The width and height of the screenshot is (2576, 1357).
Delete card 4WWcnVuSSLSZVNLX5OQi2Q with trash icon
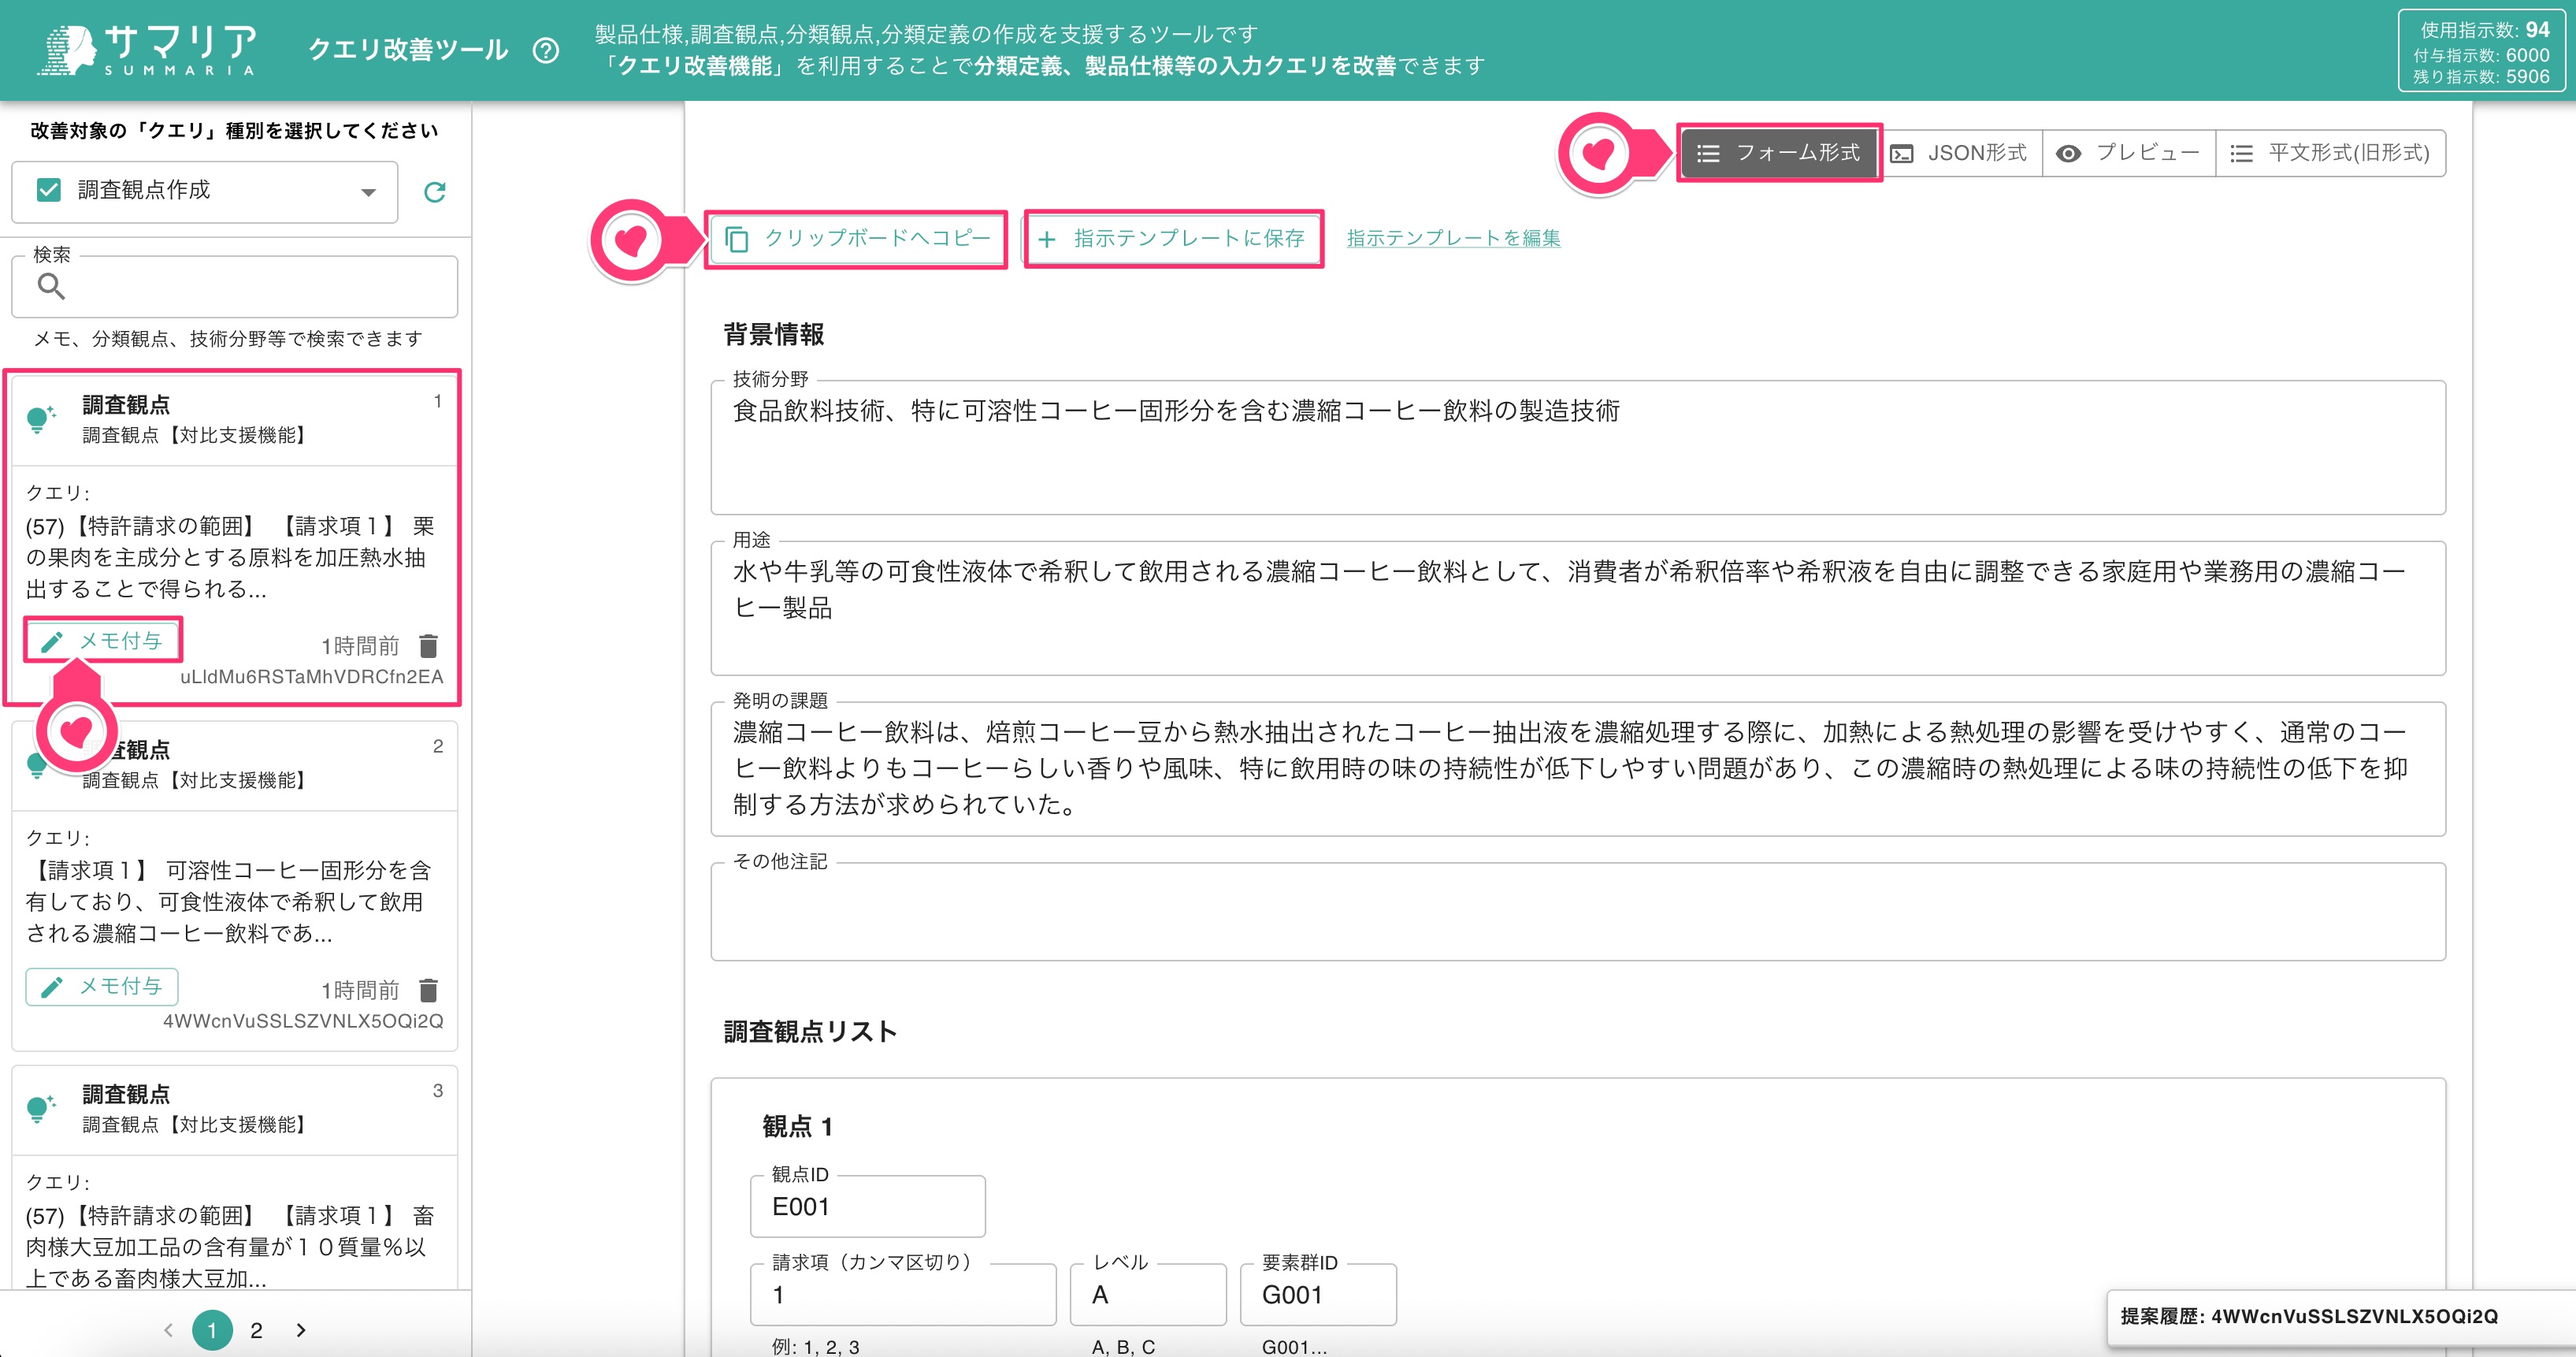(428, 990)
